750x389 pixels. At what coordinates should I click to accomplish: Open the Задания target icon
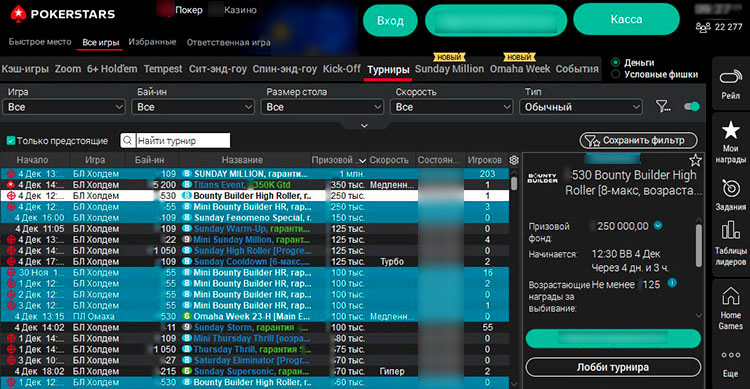730,189
